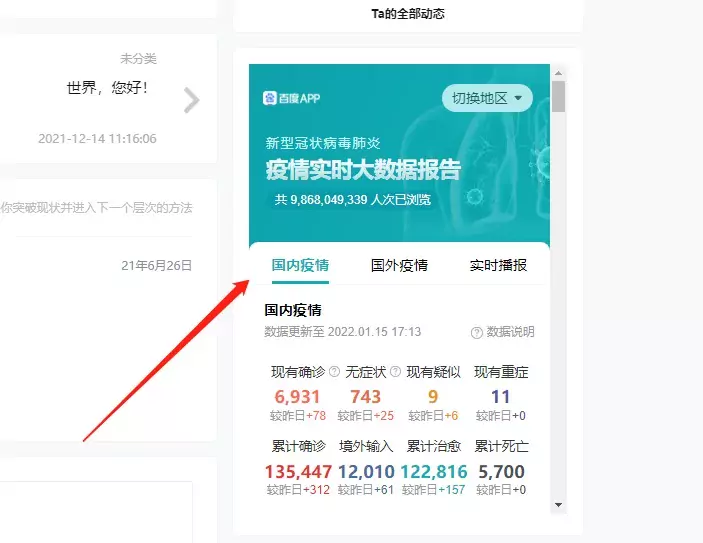Click the post timestamp 2021-12-14 11:16:06
Image resolution: width=703 pixels, height=543 pixels.
pyautogui.click(x=97, y=139)
